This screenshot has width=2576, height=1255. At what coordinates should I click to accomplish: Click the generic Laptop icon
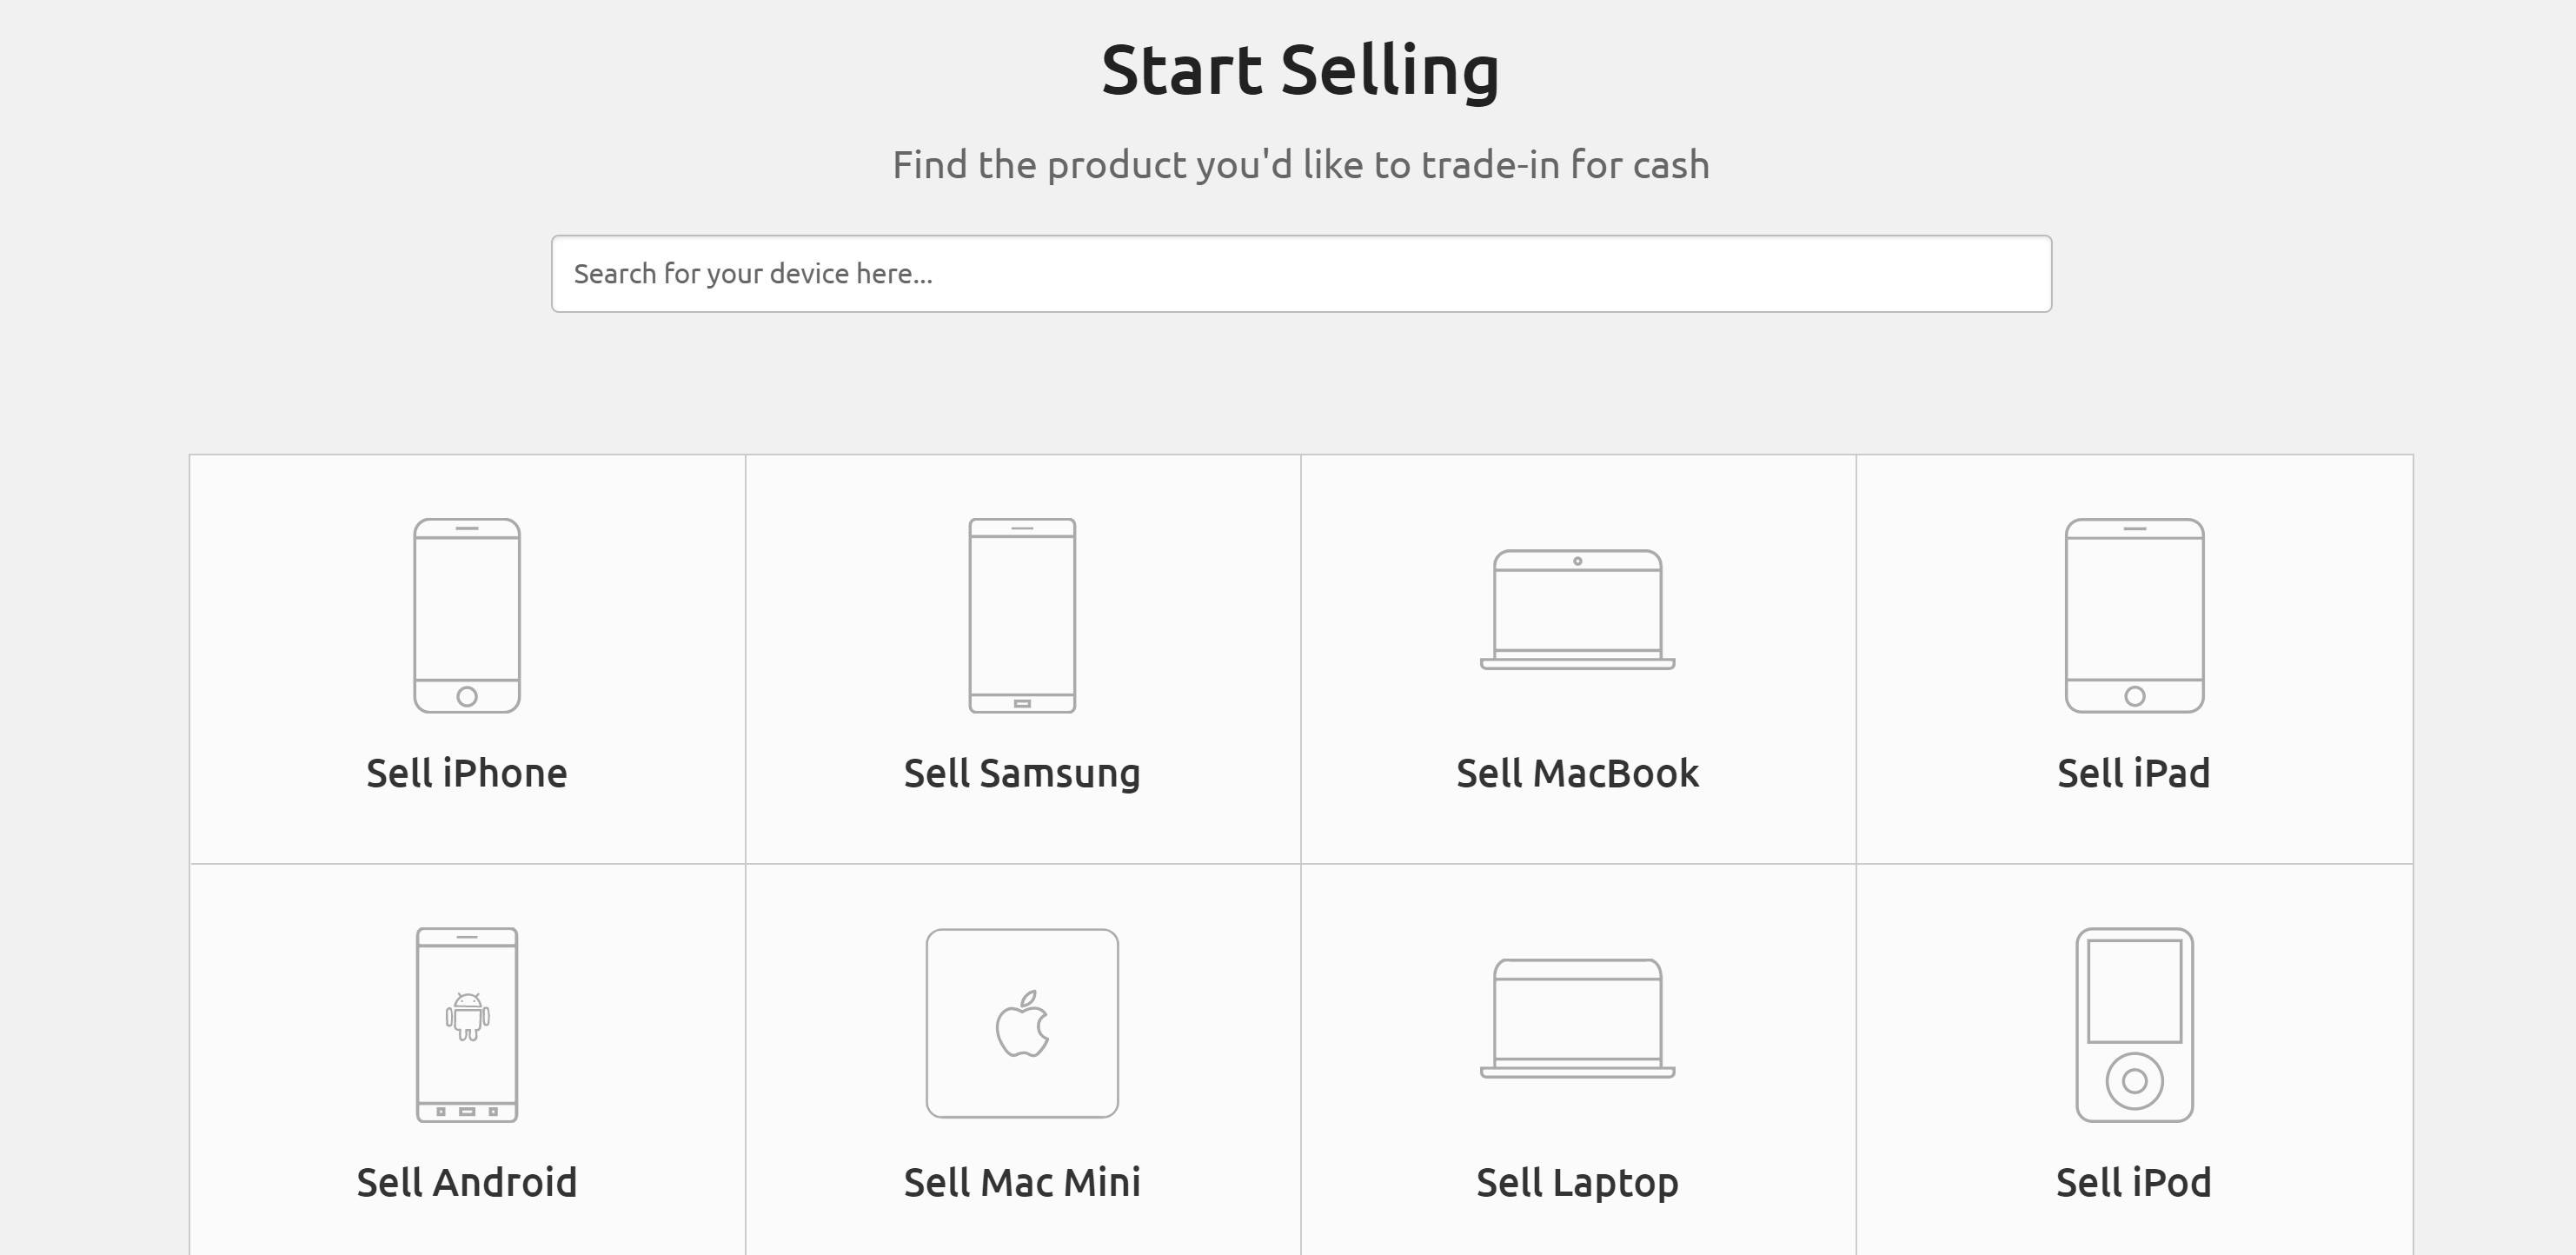1577,1018
